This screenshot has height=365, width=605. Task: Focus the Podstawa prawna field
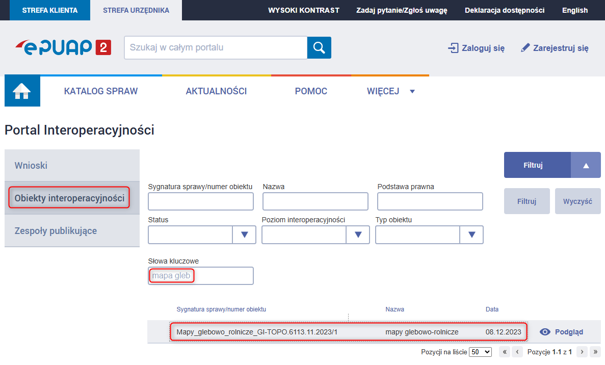pos(430,201)
